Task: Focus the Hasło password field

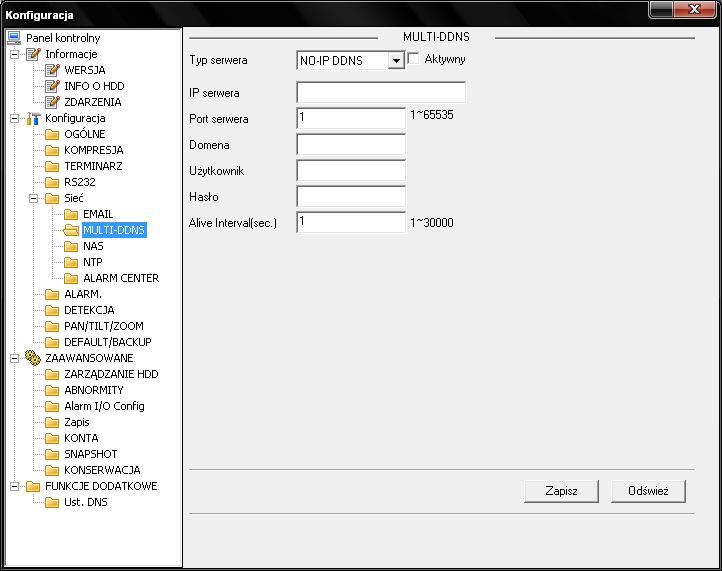Action: click(351, 197)
